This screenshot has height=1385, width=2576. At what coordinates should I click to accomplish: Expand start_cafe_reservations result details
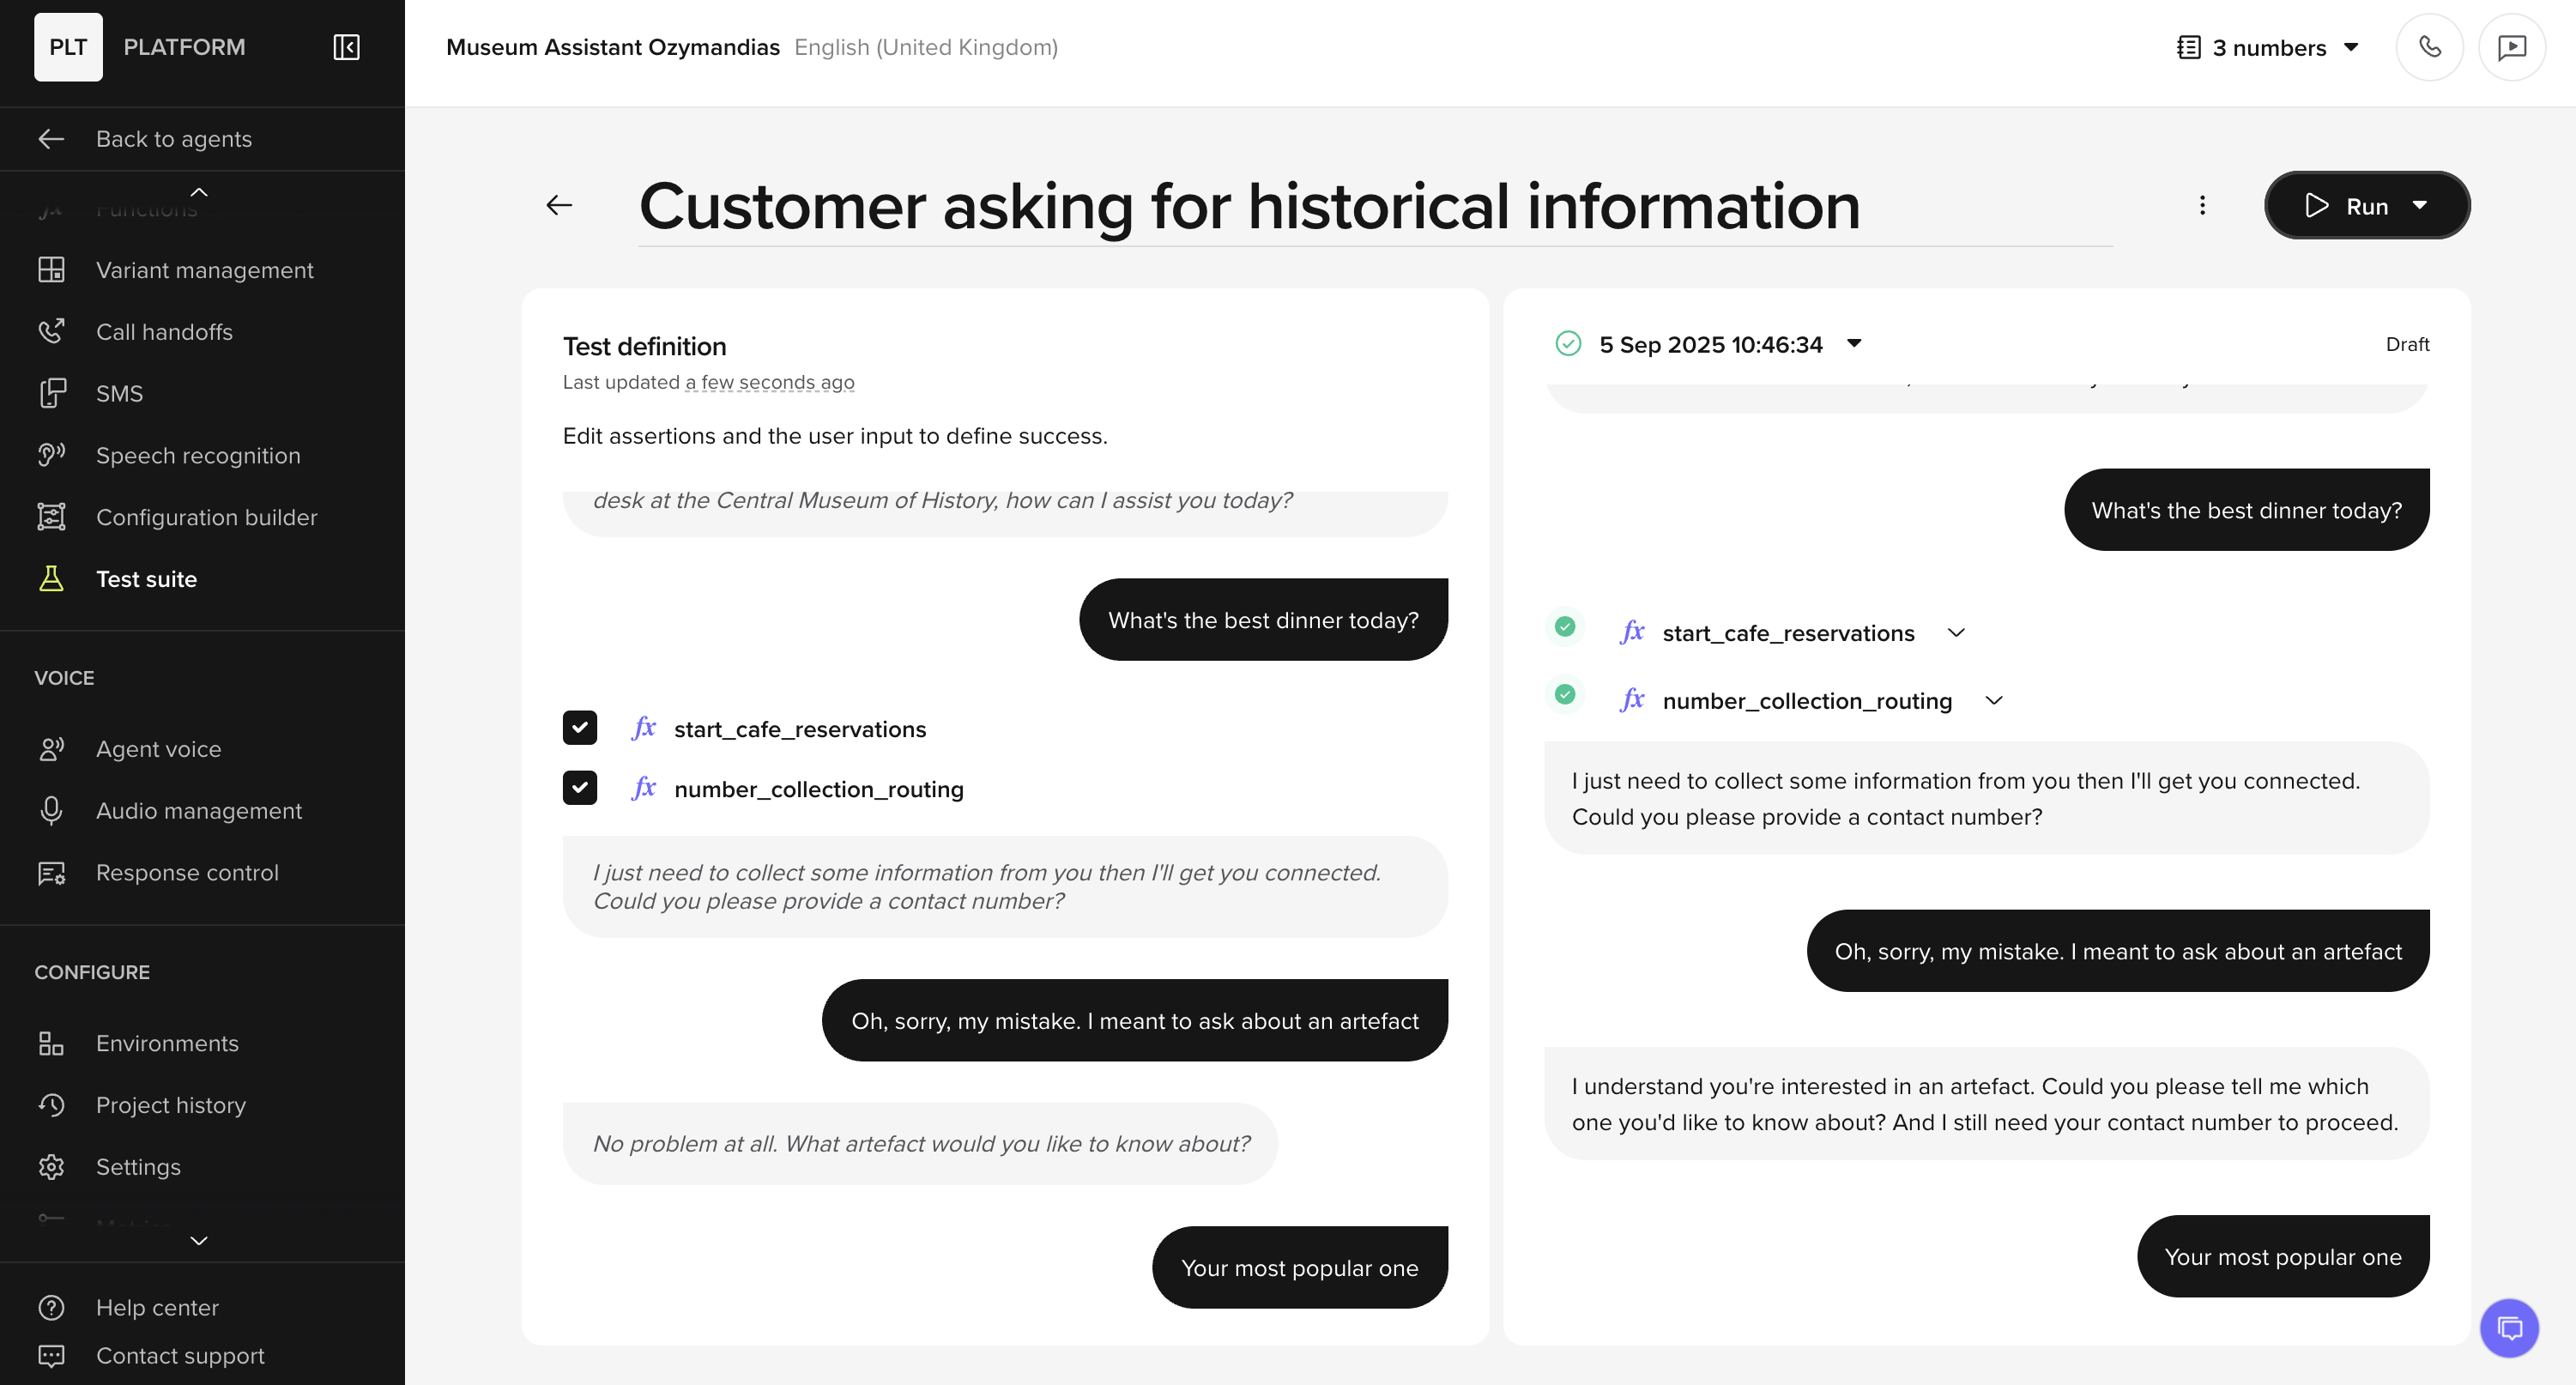click(1956, 633)
